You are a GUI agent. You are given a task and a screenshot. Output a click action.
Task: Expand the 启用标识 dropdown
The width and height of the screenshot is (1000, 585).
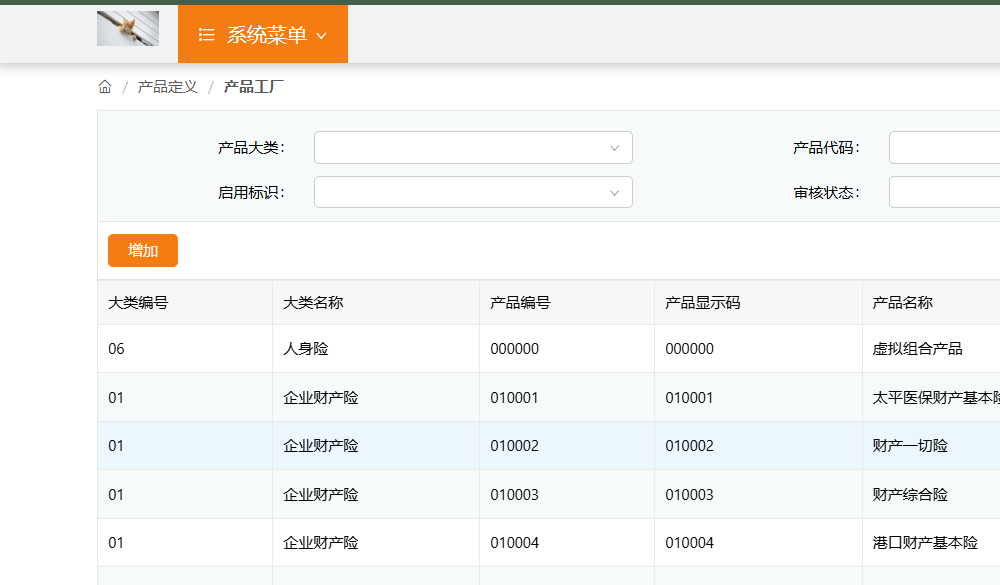coord(473,192)
